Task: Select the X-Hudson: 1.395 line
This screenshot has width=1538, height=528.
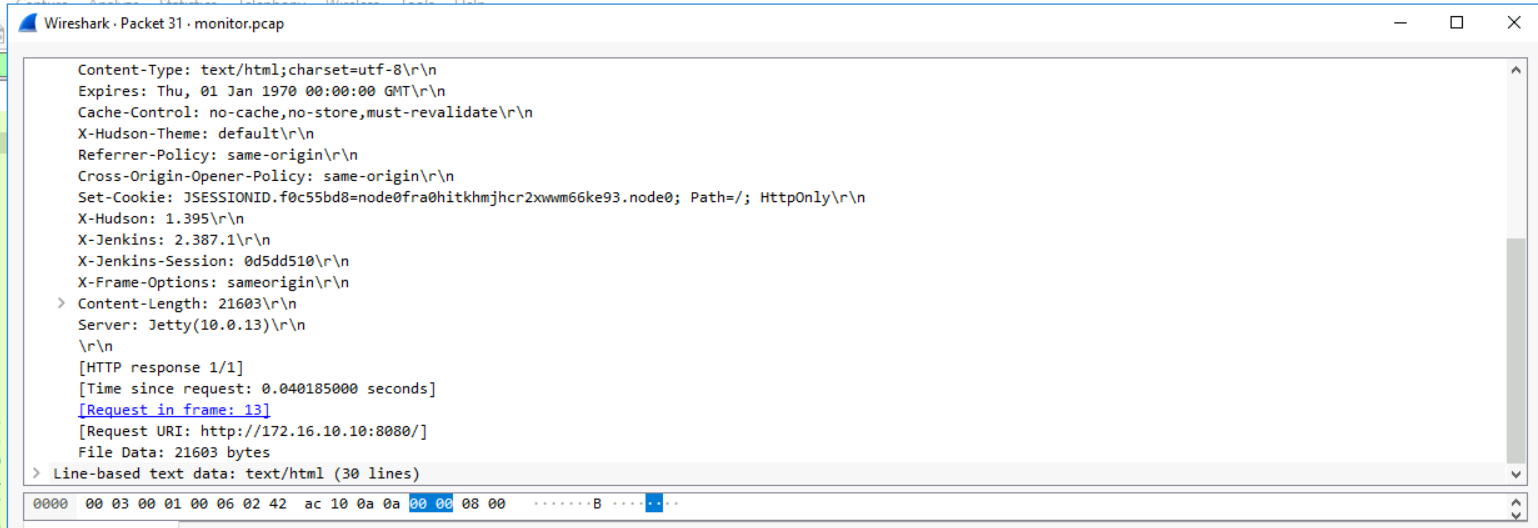Action: coord(161,218)
